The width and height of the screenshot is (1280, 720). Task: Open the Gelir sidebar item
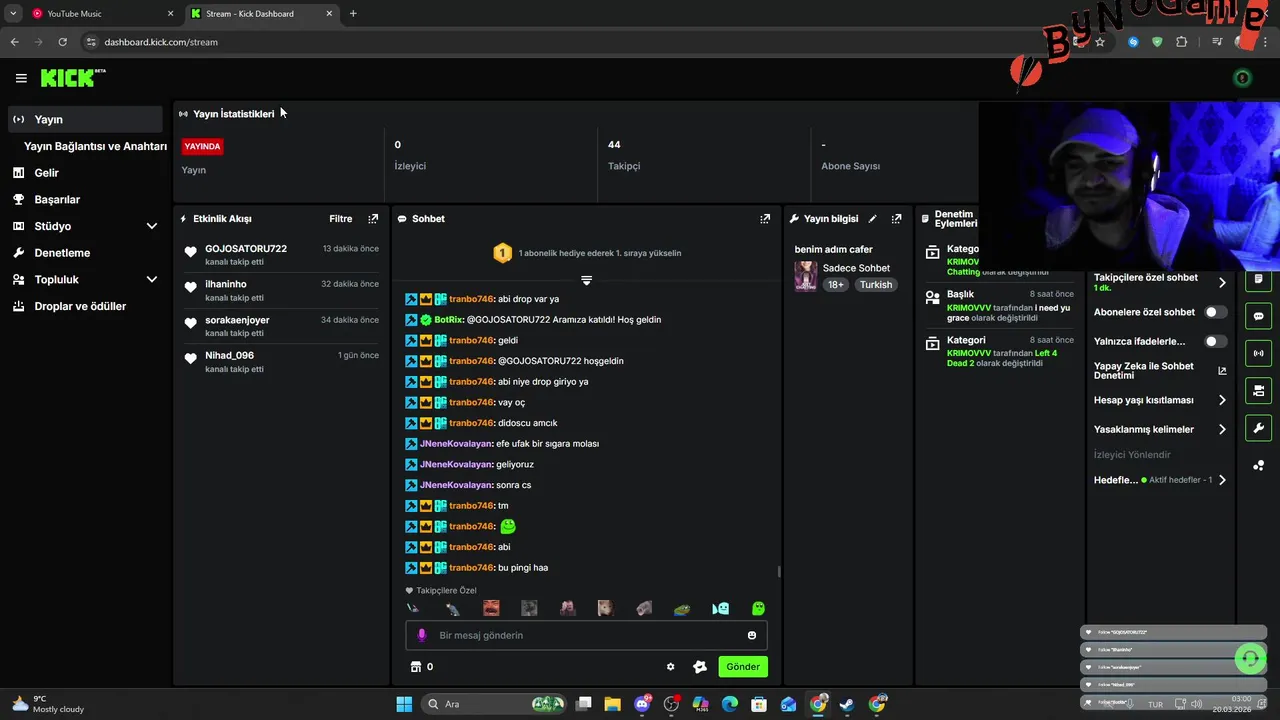[x=86, y=173]
